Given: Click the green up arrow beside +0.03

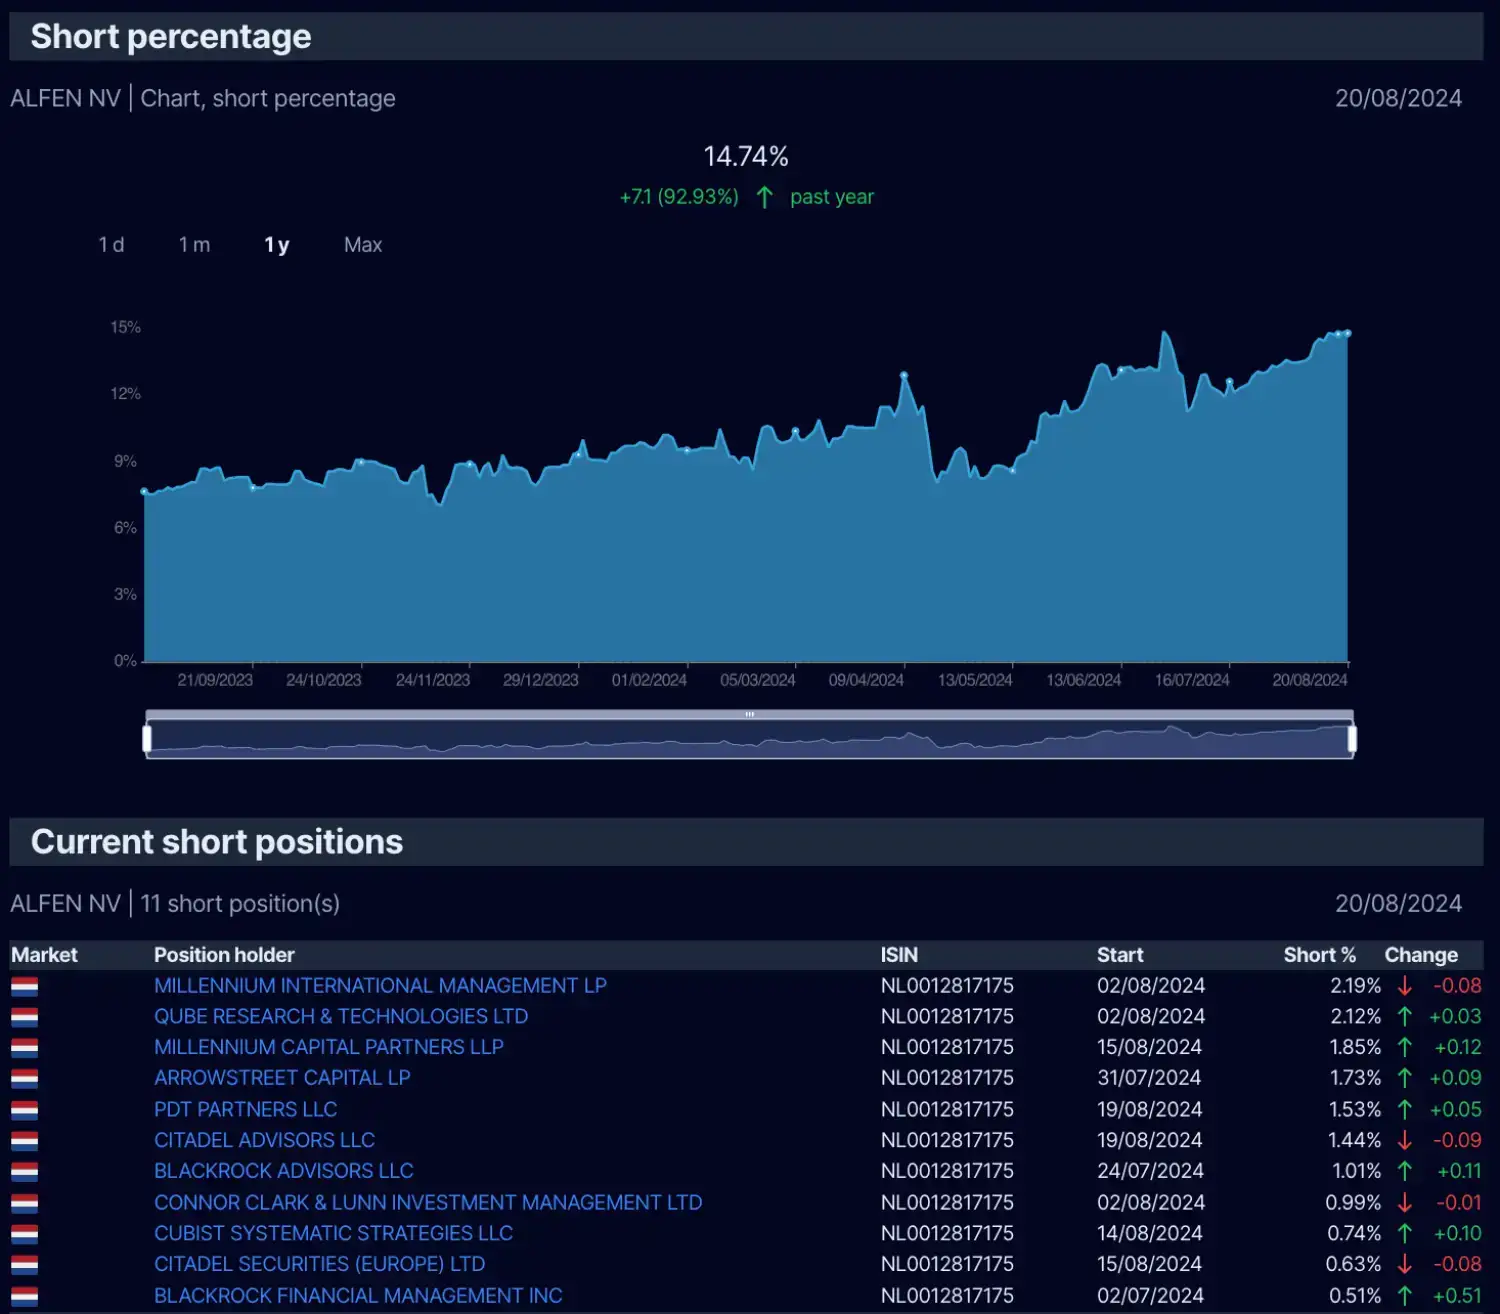Looking at the screenshot, I should [1405, 1017].
